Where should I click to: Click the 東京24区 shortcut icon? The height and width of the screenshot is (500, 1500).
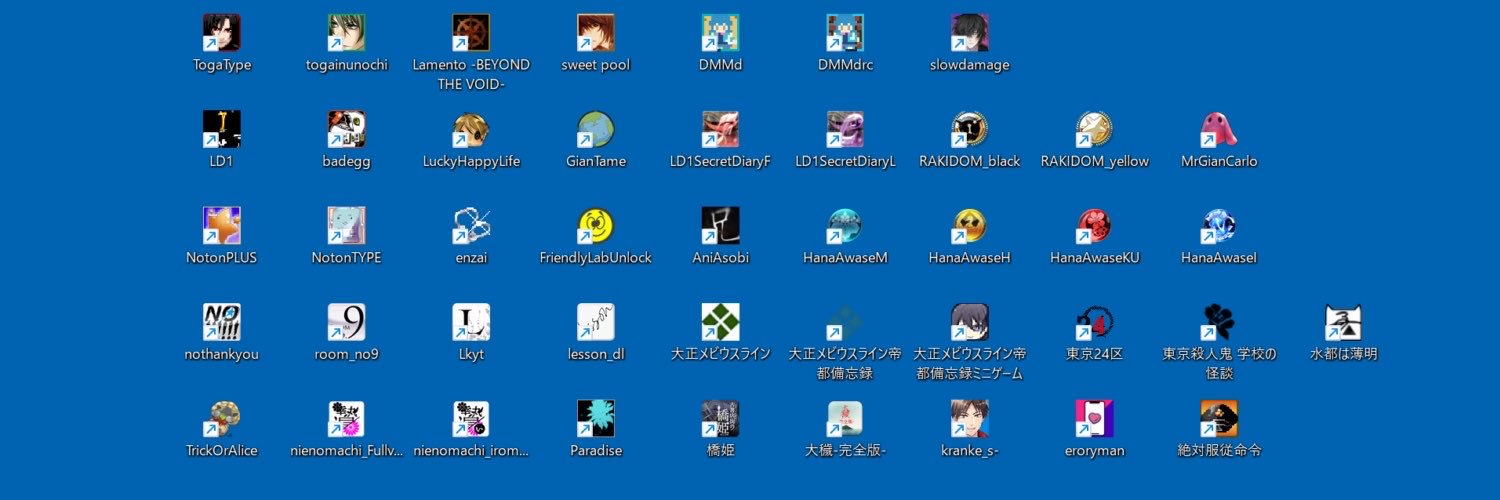click(x=1095, y=322)
